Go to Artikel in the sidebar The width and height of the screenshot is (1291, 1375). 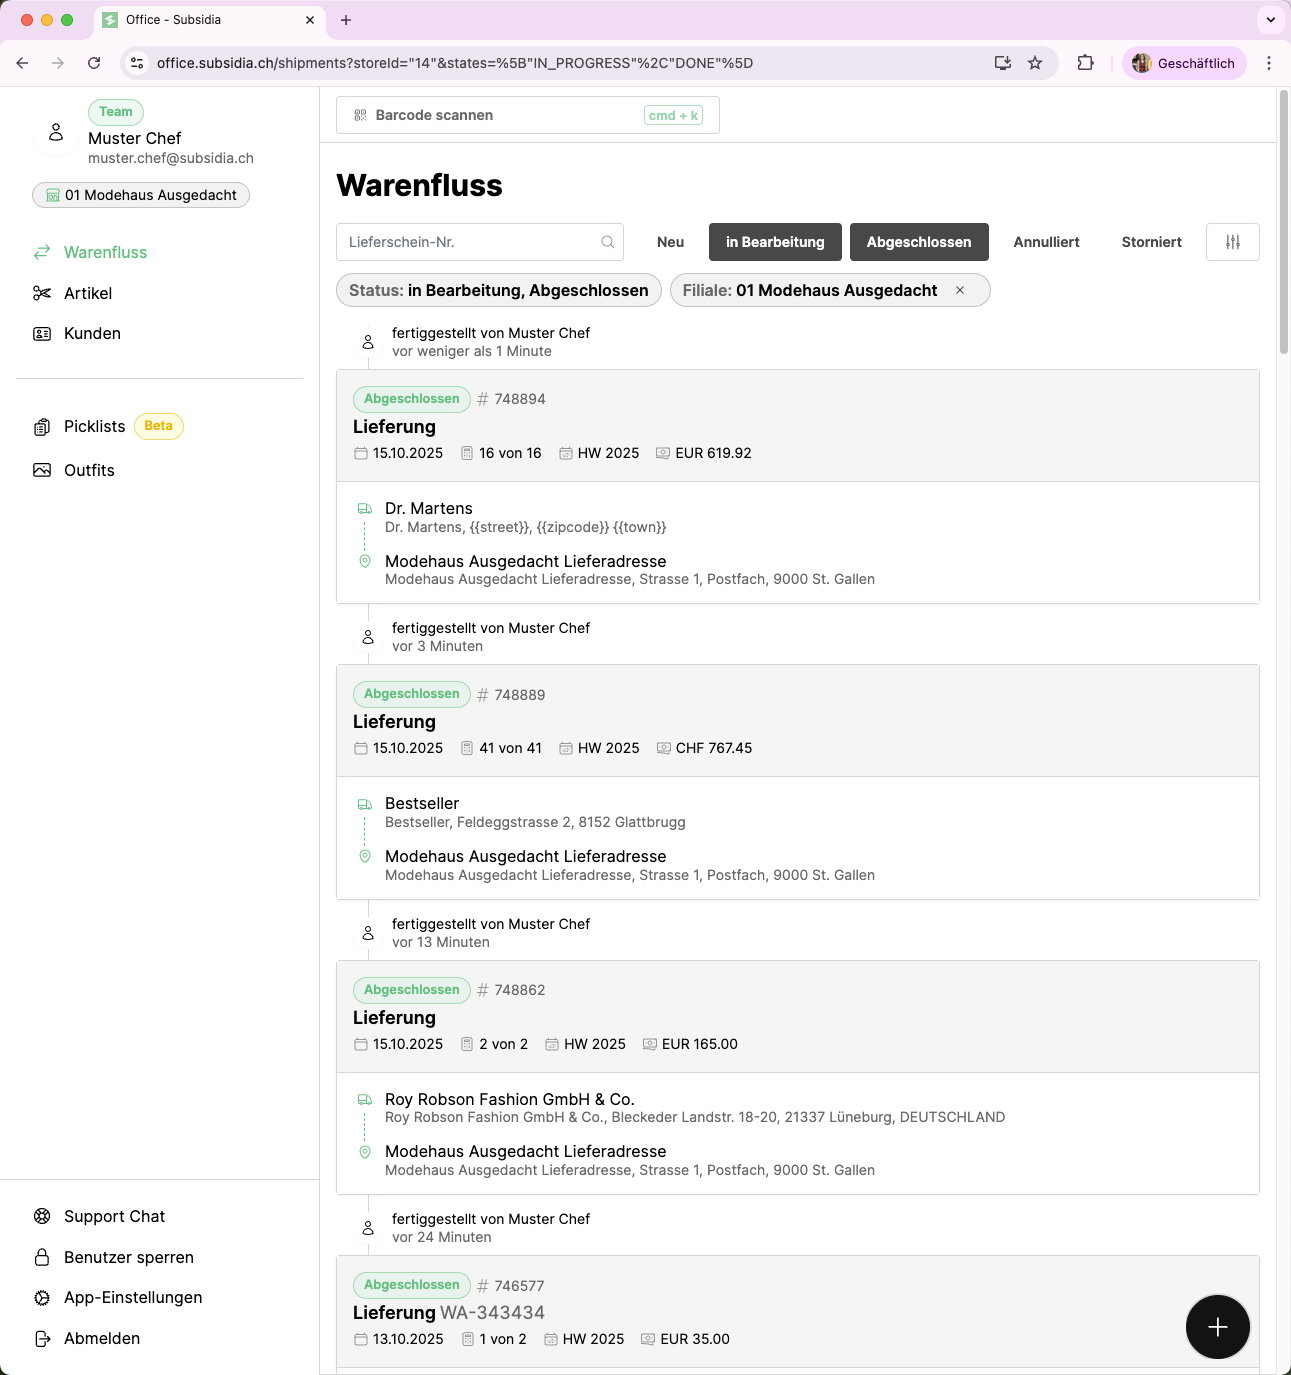pyautogui.click(x=88, y=293)
